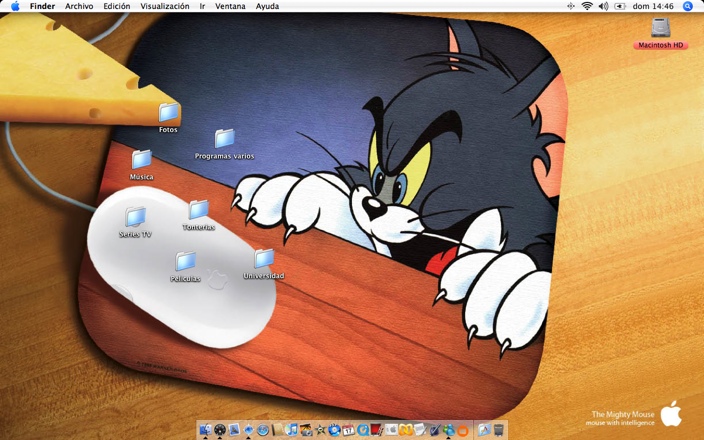The image size is (704, 440).
Task: Click the crosshair status icon in menu bar
Action: [x=571, y=6]
